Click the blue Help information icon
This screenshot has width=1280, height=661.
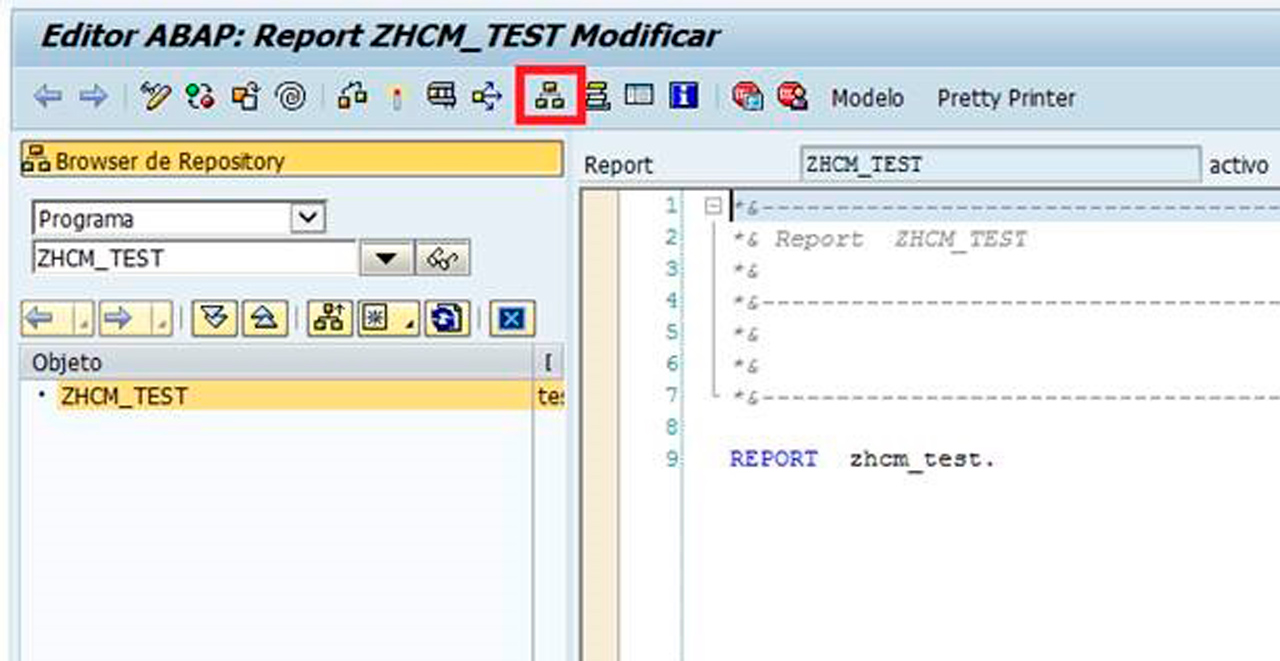684,96
